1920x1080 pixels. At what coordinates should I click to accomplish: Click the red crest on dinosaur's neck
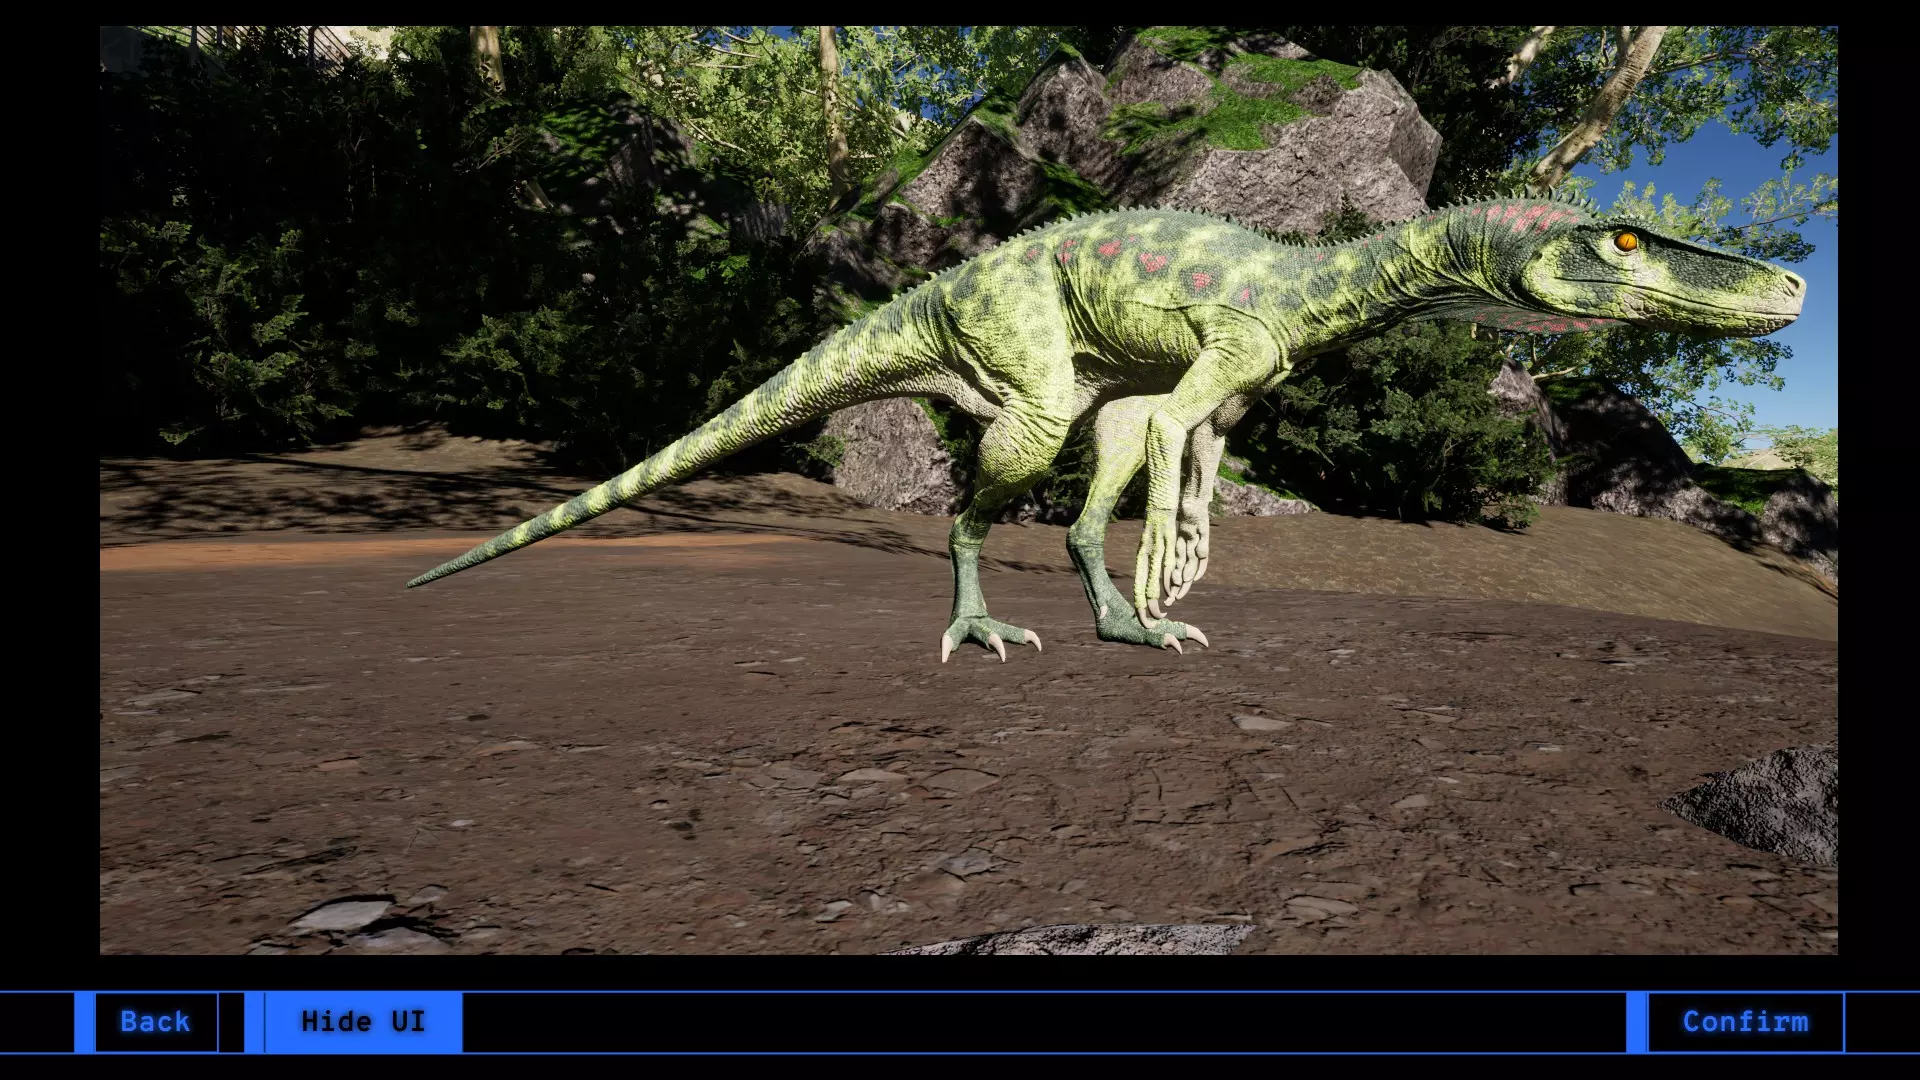1520,217
